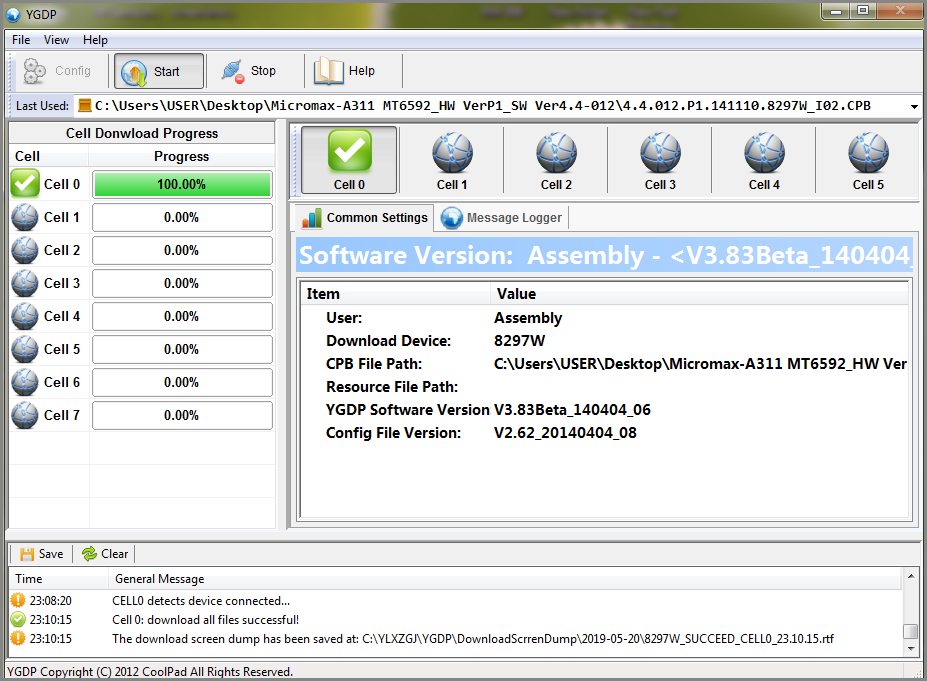Viewport: 927px width, 681px height.
Task: Select the Cell 1 globe tile
Action: 452,160
